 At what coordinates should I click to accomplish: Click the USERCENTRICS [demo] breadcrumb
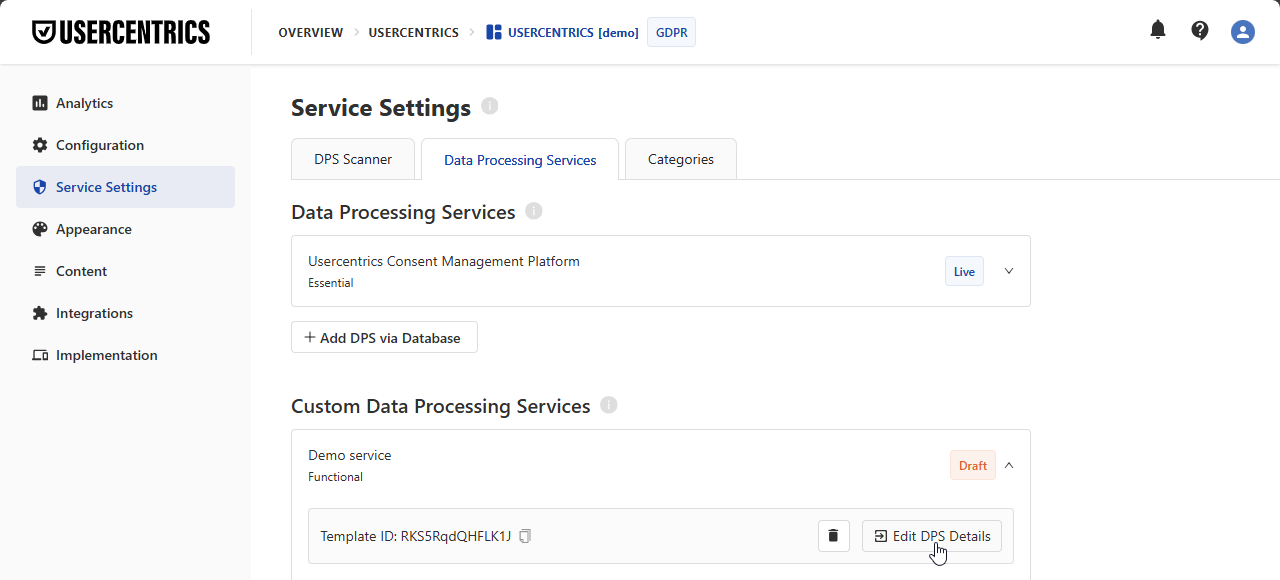click(573, 33)
